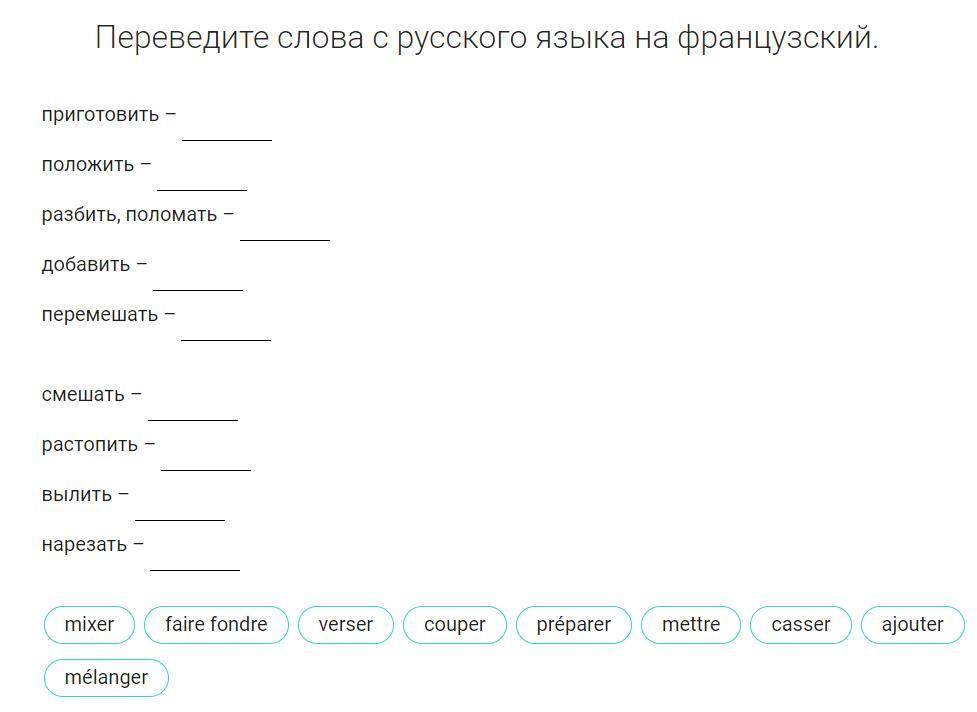Click the 'mélanger' word chip

click(106, 677)
